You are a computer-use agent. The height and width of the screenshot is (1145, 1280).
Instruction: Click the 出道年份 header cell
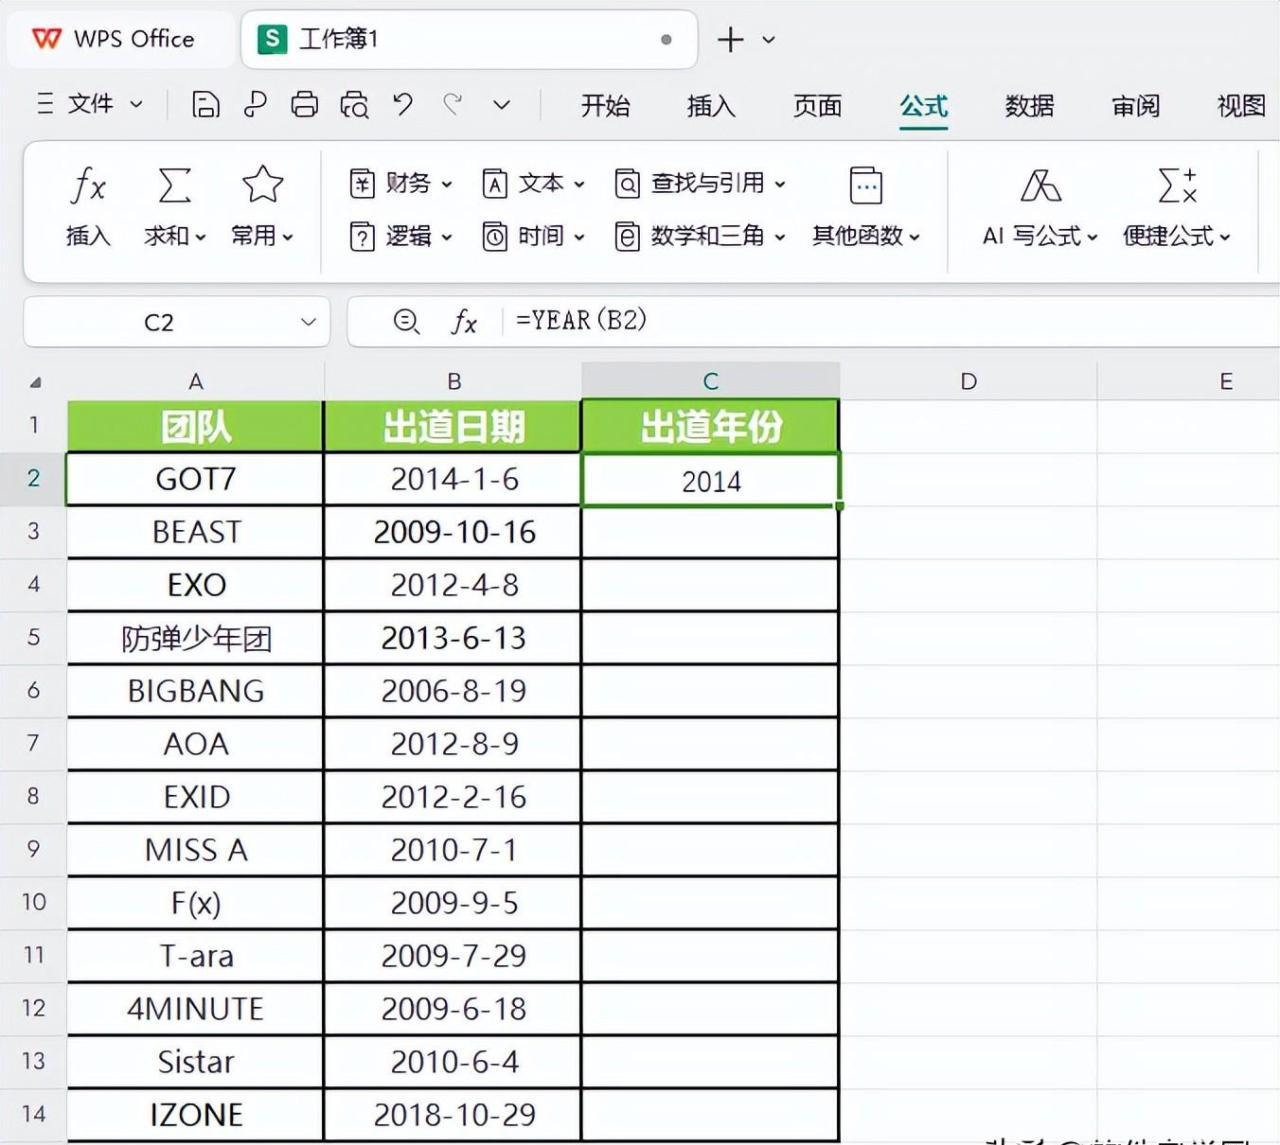[x=711, y=427]
